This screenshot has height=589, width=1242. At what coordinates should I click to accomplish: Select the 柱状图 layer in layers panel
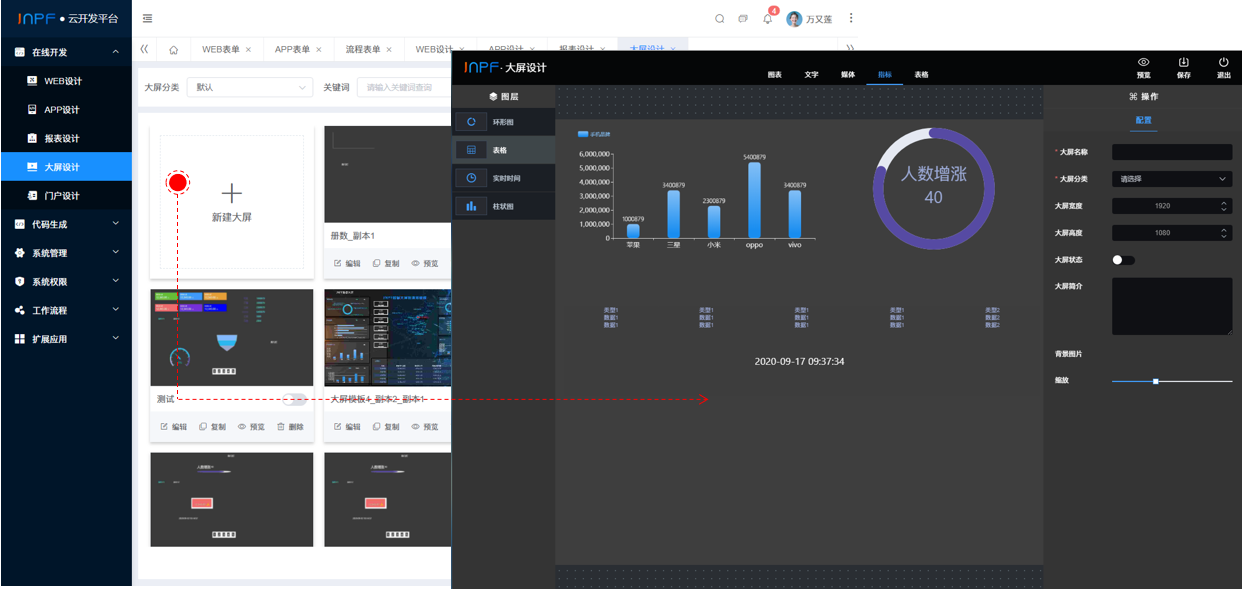503,206
